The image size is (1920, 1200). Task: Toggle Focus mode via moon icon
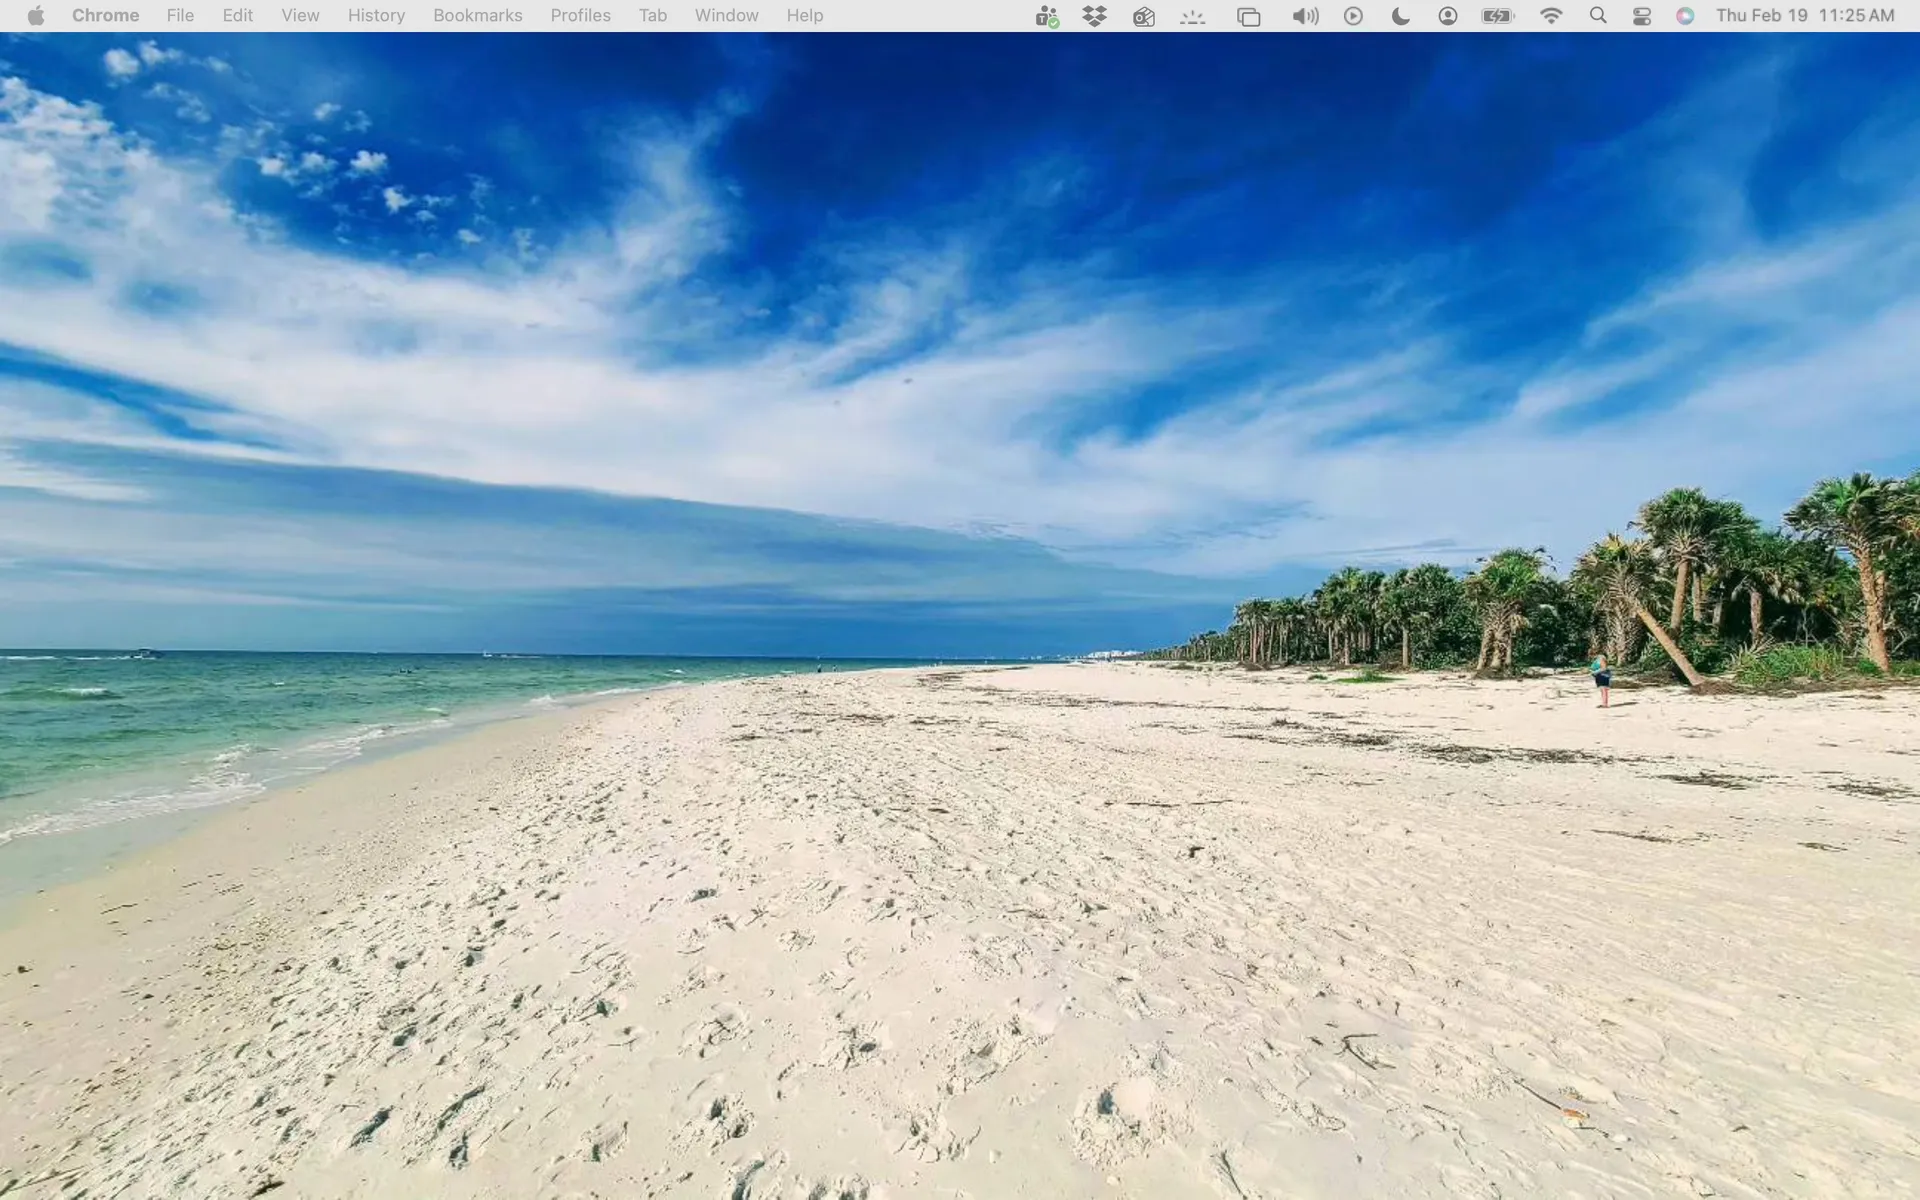click(1400, 16)
